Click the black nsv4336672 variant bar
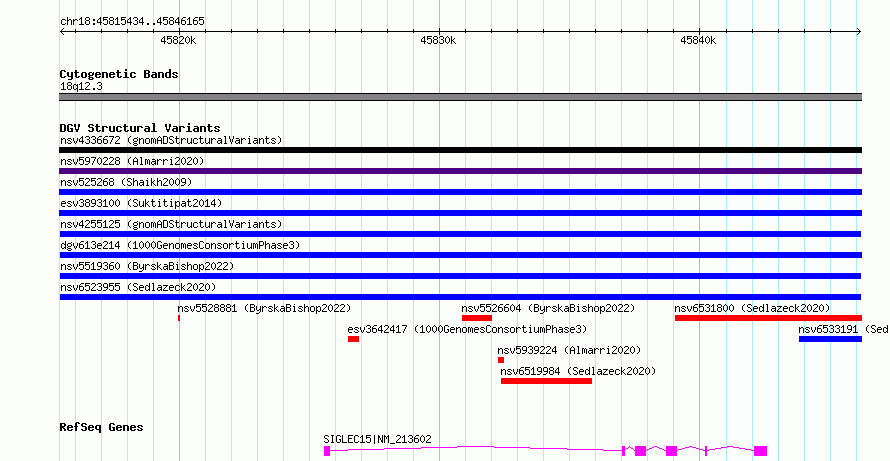This screenshot has height=461, width=890. point(460,150)
